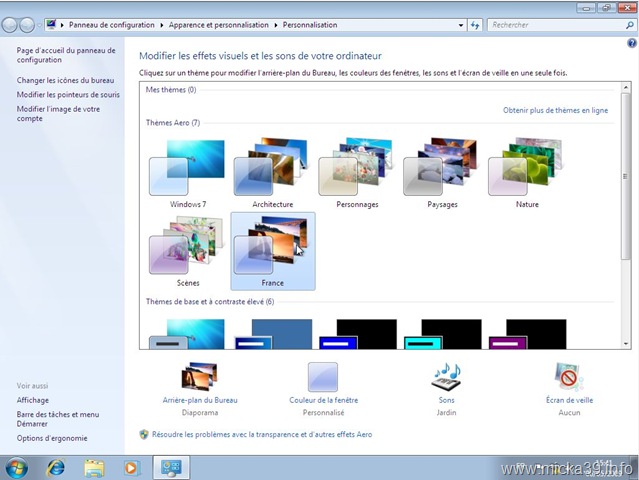Click the search magnifier icon
Image resolution: width=639 pixels, height=480 pixels.
tap(630, 25)
